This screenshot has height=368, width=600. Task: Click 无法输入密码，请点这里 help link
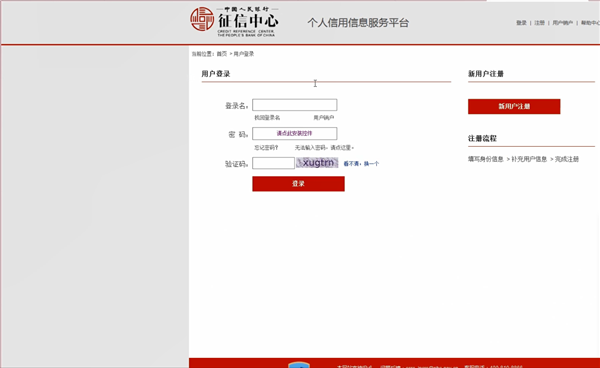coord(324,148)
